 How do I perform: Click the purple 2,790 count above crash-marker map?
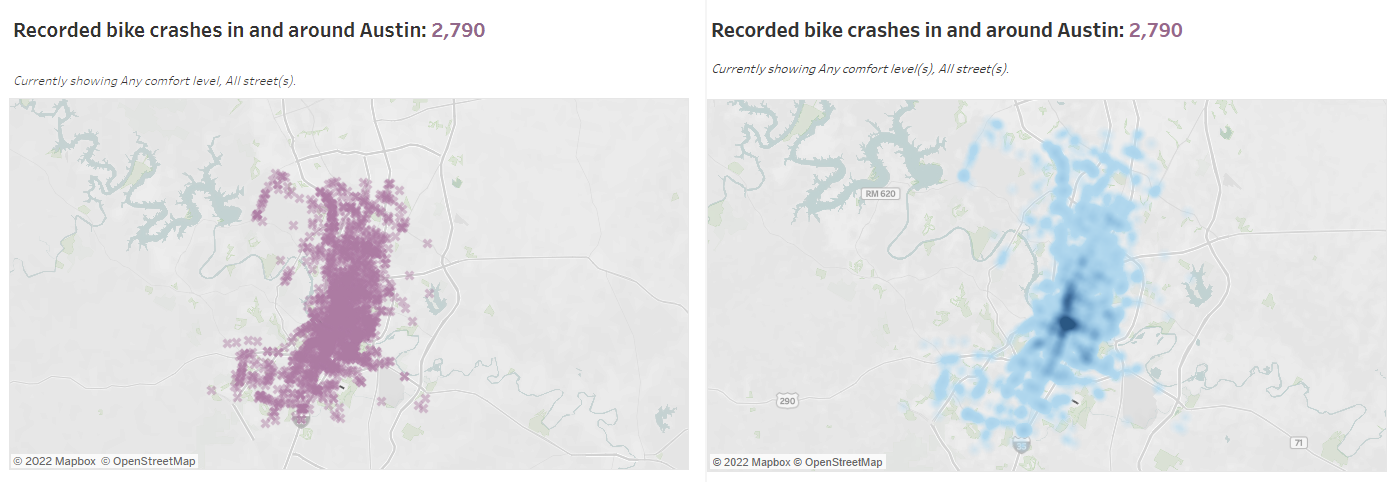458,30
